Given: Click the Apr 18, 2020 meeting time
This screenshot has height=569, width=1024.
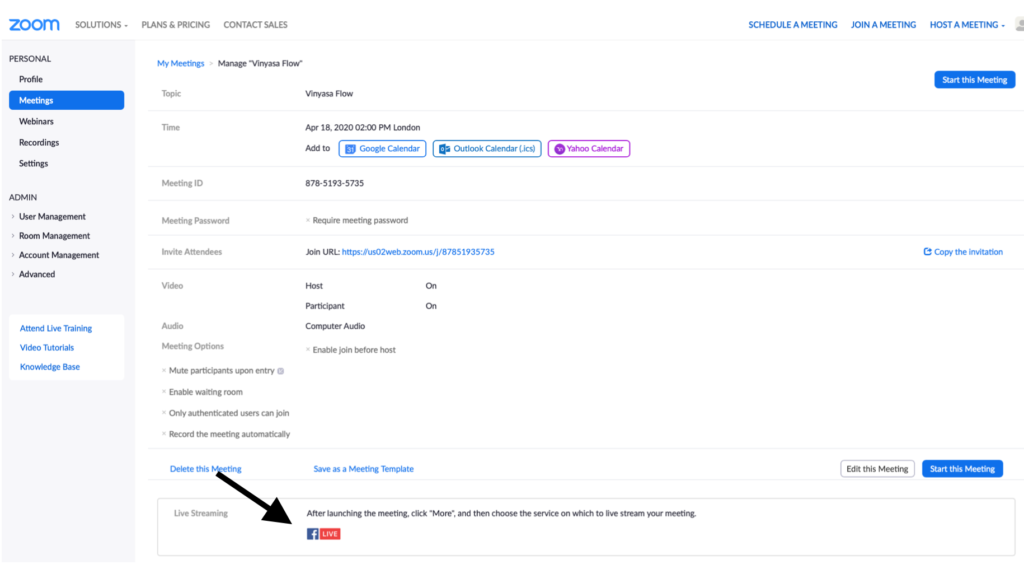Looking at the screenshot, I should point(362,127).
